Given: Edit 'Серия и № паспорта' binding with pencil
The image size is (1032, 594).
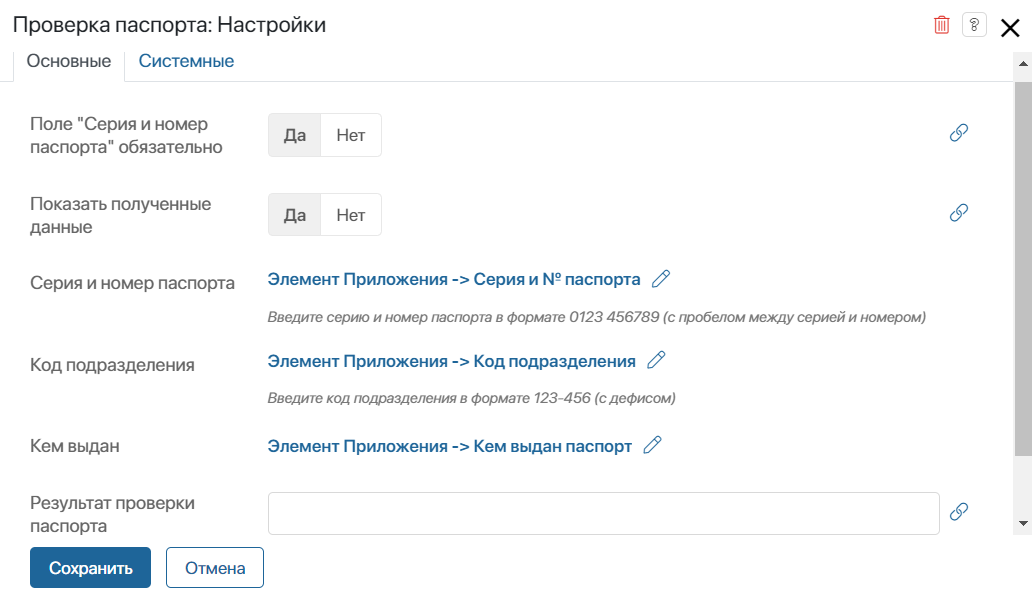Looking at the screenshot, I should (x=661, y=279).
